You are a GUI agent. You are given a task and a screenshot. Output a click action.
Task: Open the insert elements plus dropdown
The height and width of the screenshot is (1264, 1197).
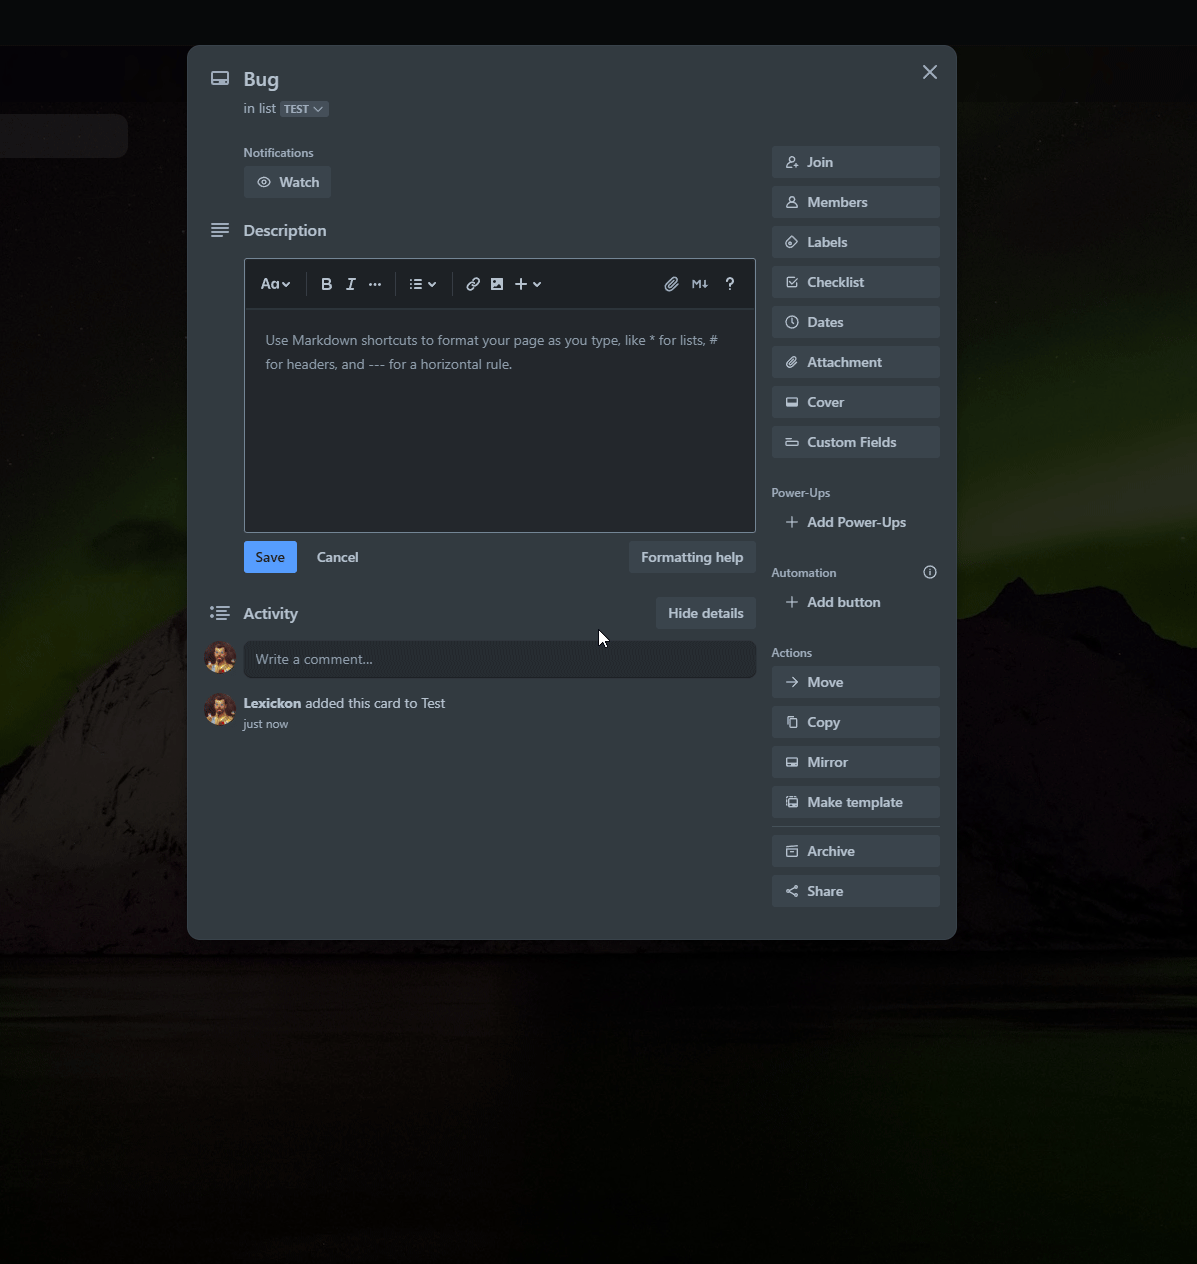click(528, 284)
